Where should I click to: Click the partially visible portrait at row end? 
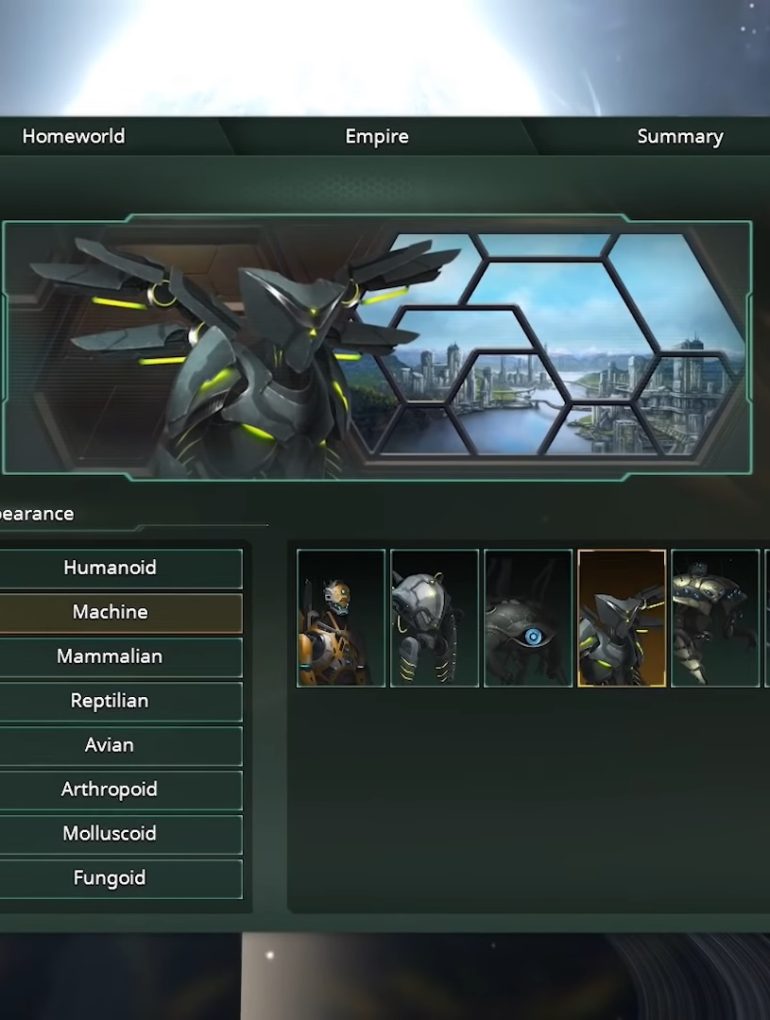click(x=767, y=618)
